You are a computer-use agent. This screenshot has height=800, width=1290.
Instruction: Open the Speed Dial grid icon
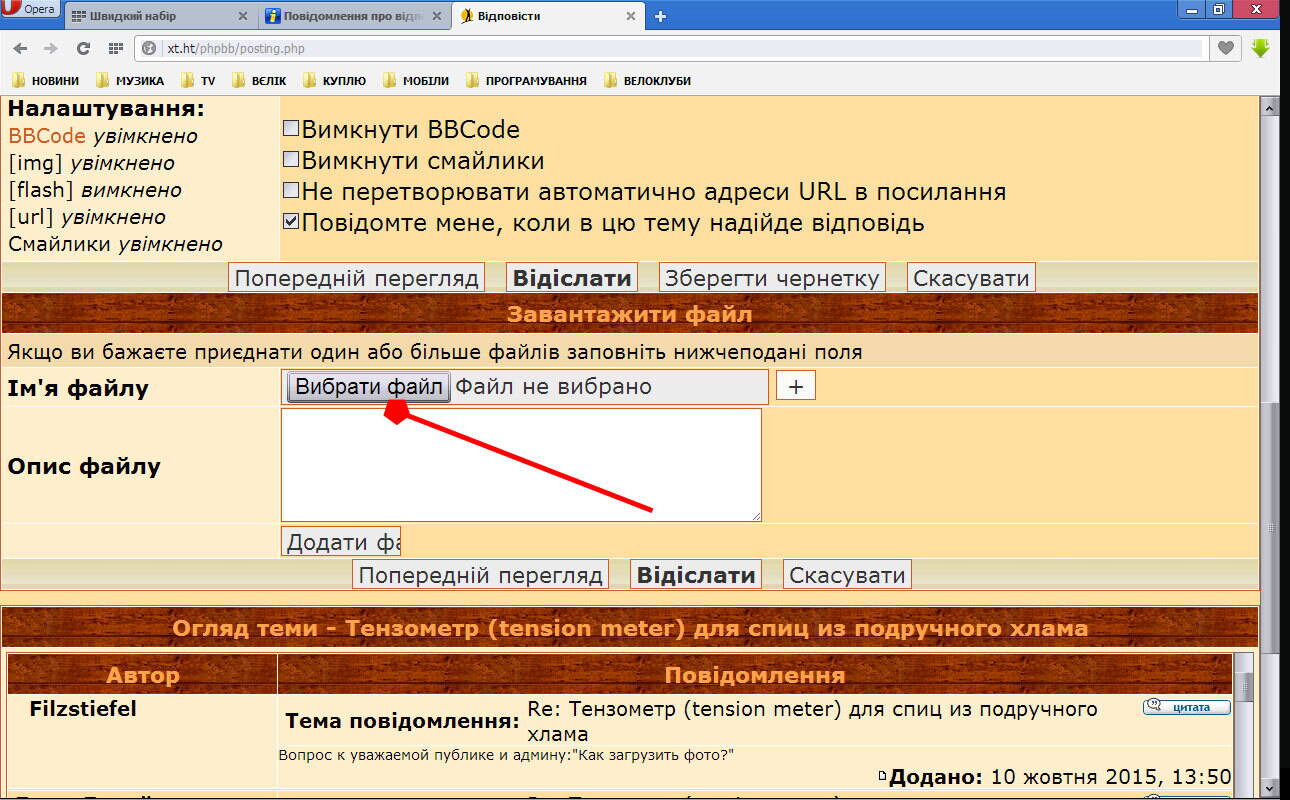pos(115,48)
